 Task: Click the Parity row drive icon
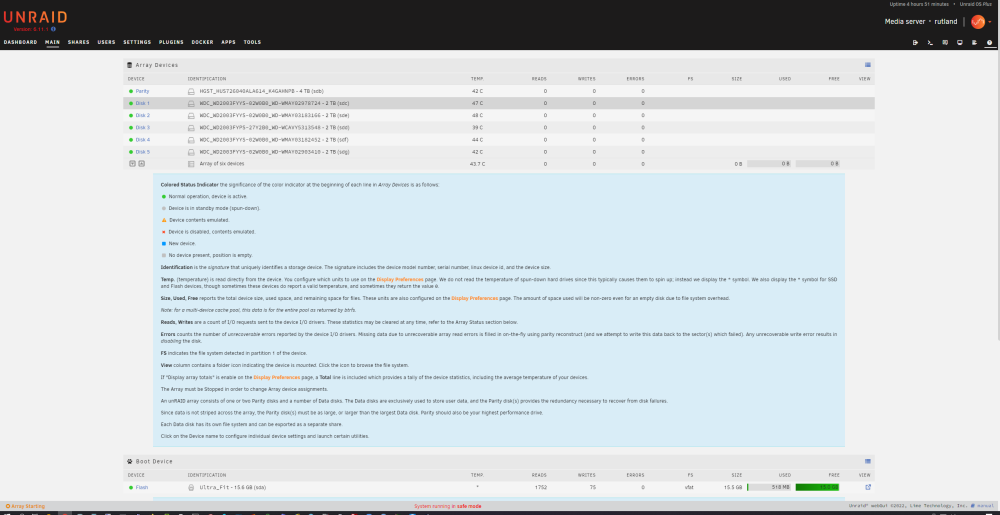(x=191, y=91)
